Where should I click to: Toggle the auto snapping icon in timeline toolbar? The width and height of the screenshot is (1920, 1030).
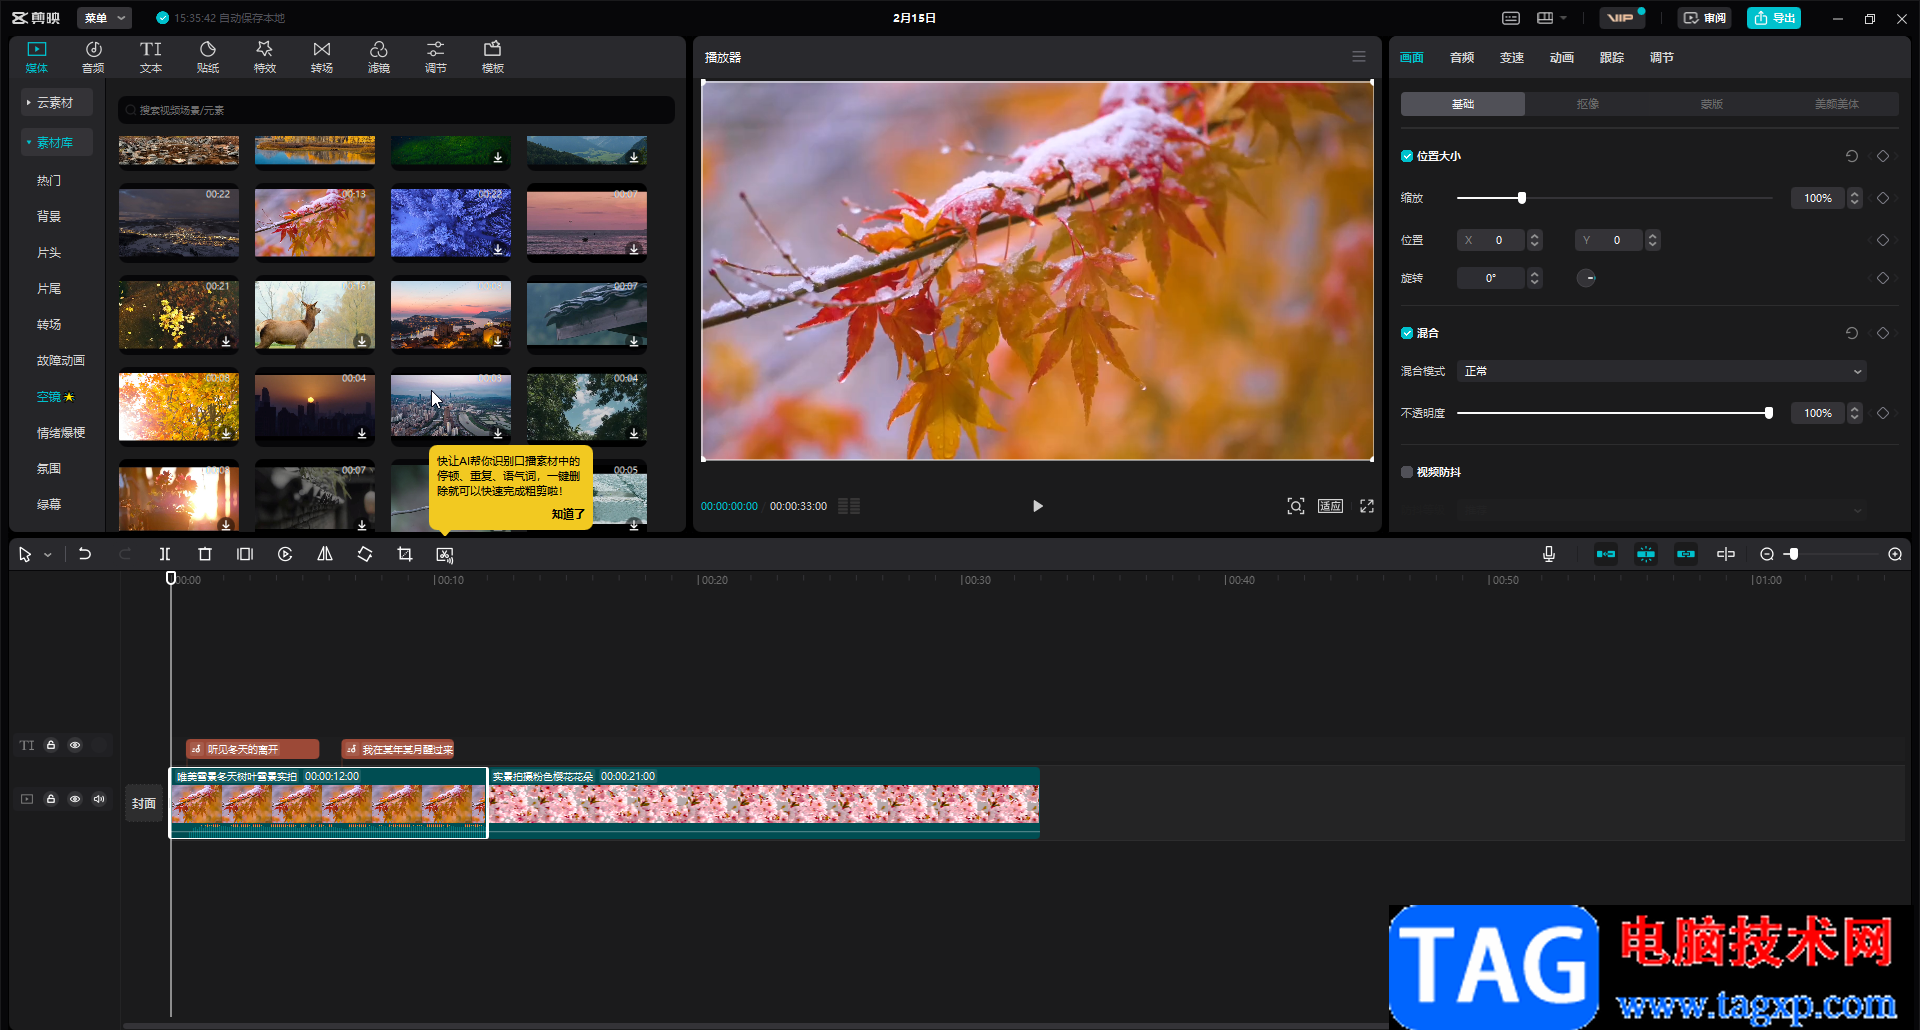click(x=1646, y=554)
